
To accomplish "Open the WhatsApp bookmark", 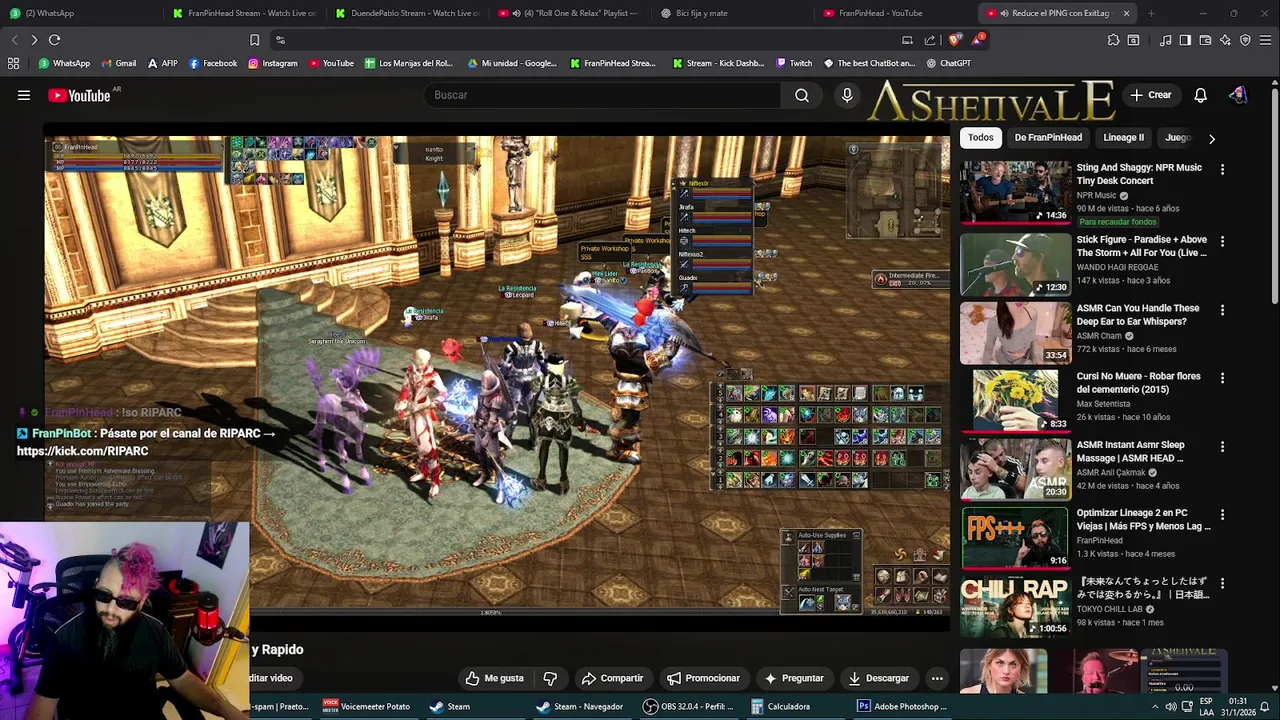I will click(64, 63).
